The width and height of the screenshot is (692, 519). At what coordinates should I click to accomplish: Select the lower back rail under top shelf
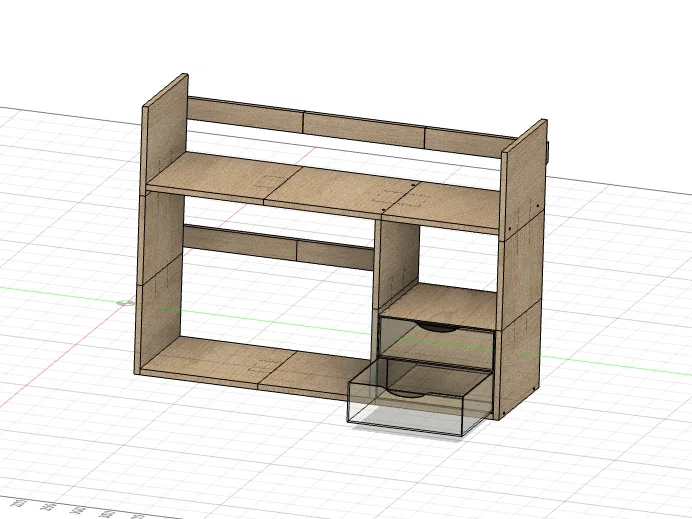point(278,247)
